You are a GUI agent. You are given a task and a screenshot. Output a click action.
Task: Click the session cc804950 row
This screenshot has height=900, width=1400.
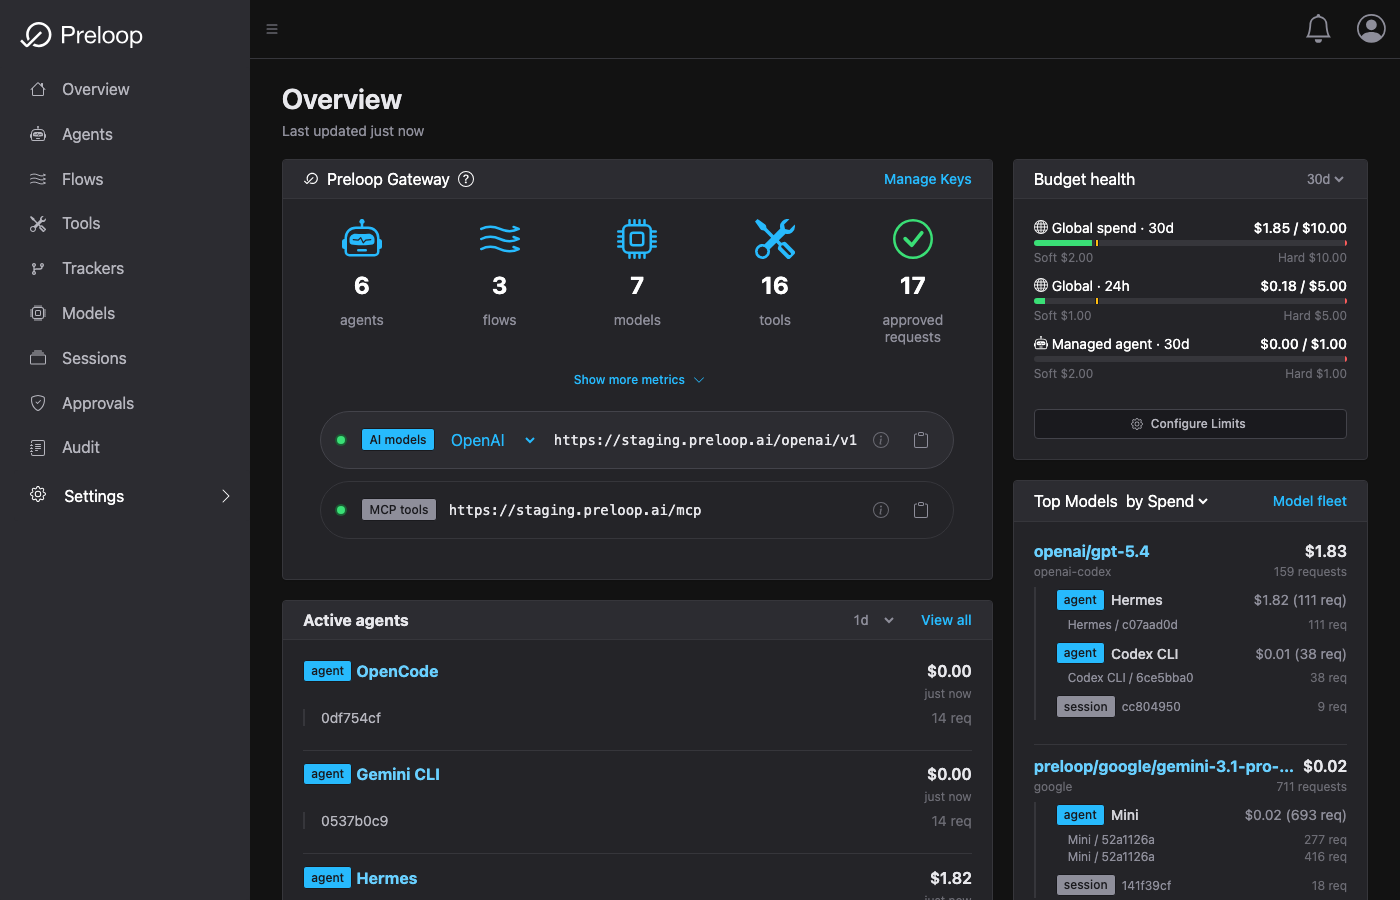[1202, 707]
